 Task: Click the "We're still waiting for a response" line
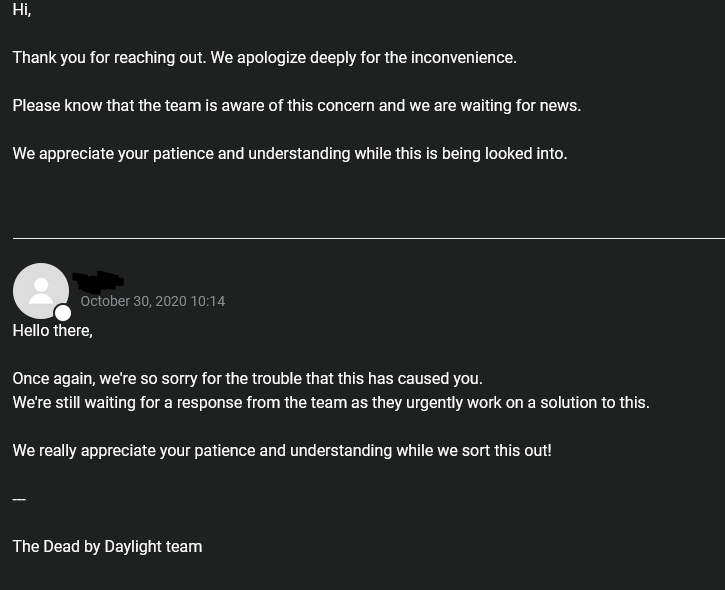point(331,403)
